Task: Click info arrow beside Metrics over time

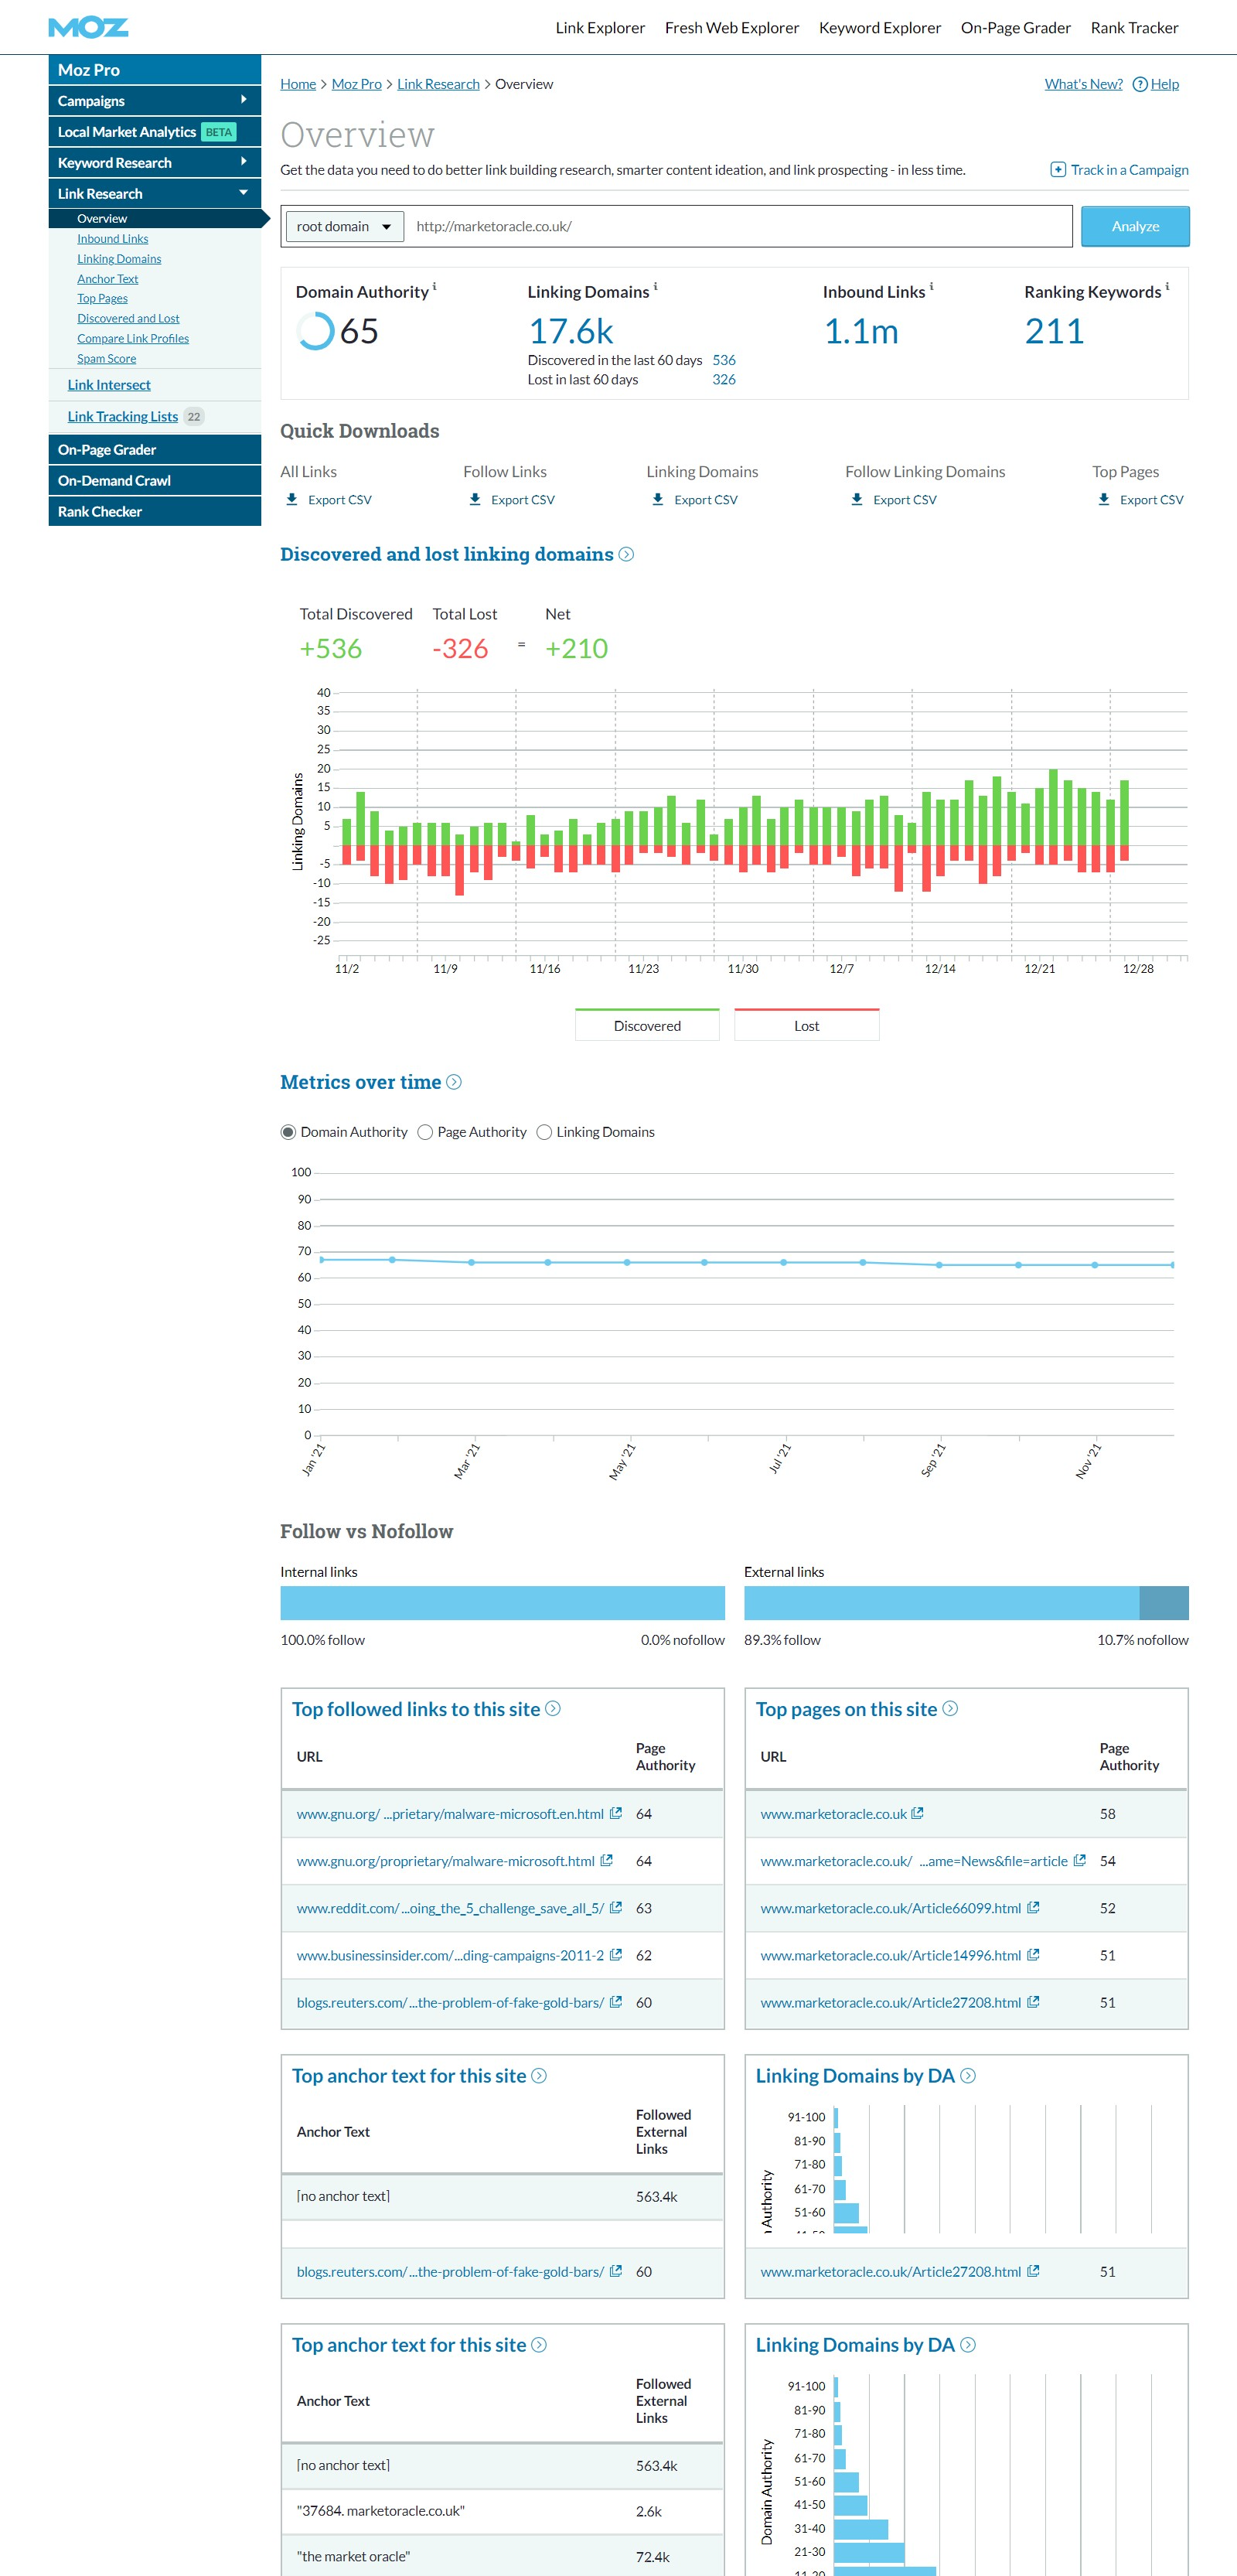Action: [x=454, y=1082]
